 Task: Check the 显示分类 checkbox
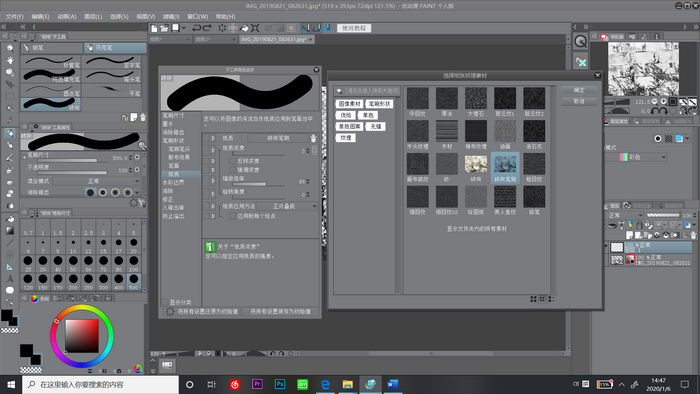[x=165, y=302]
